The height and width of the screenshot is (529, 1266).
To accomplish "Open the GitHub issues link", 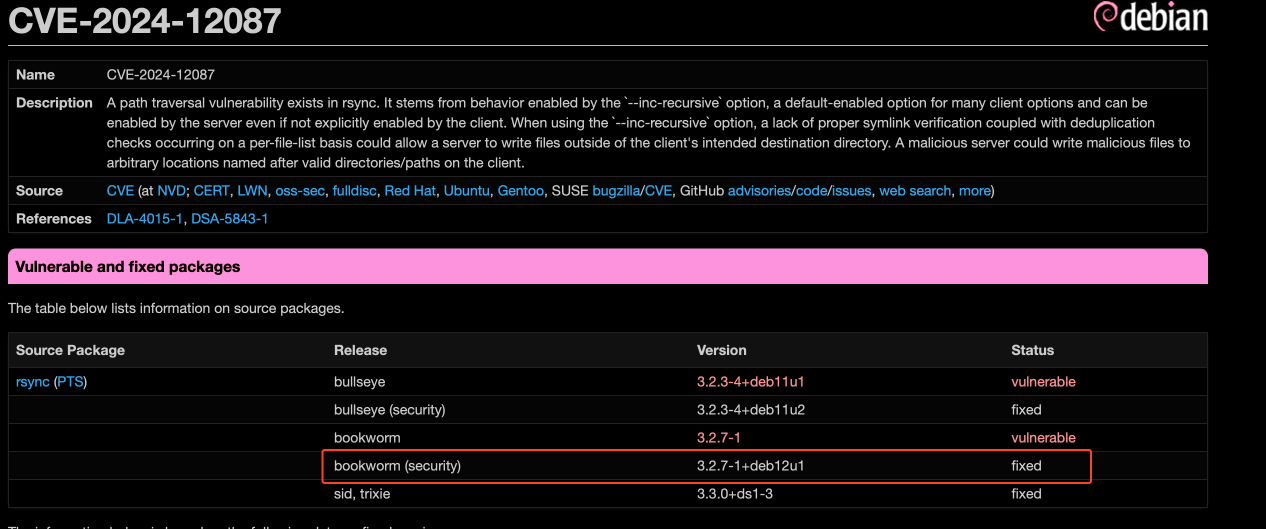I will (x=853, y=191).
